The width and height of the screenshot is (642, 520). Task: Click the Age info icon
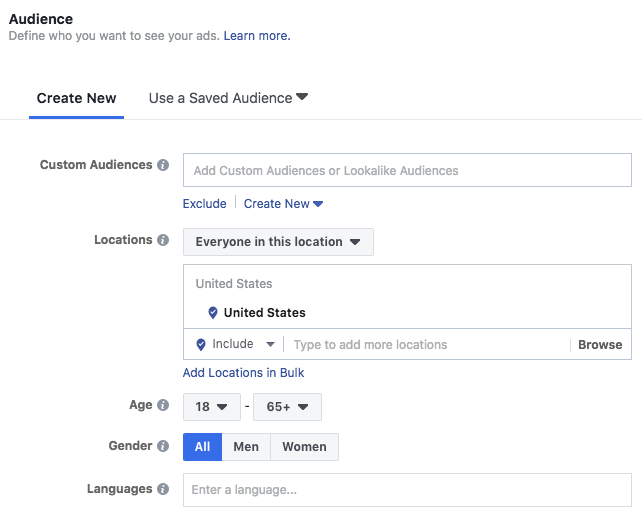tap(163, 405)
